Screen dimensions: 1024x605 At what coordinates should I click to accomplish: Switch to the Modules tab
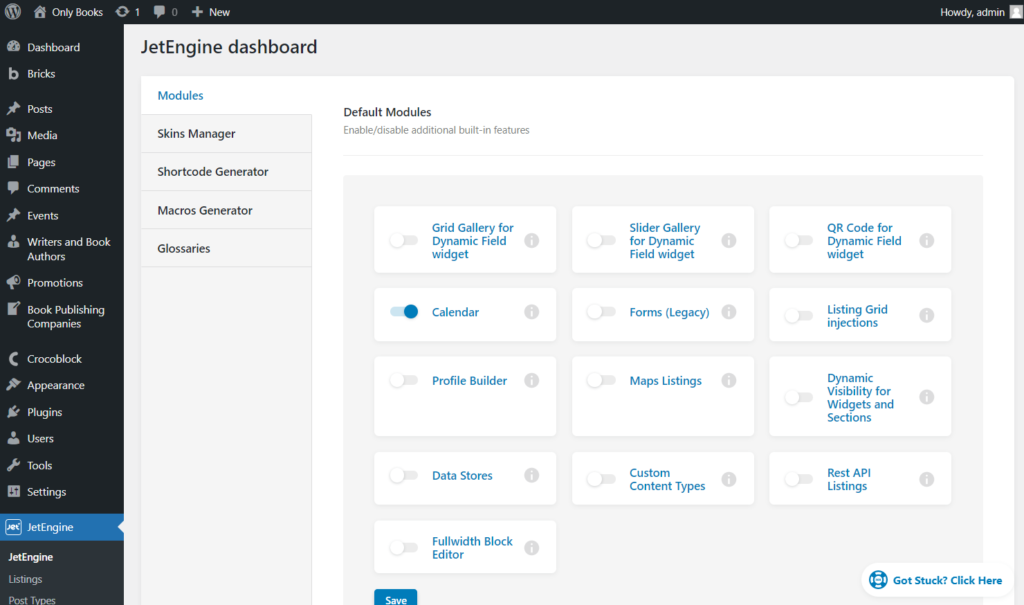click(x=226, y=95)
